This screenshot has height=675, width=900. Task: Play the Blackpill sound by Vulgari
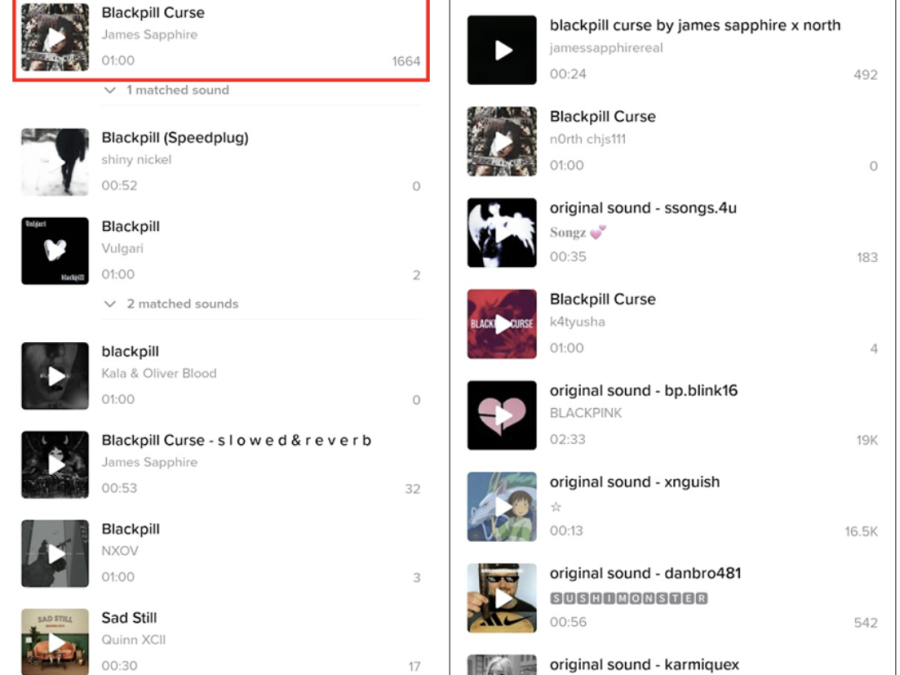[55, 251]
